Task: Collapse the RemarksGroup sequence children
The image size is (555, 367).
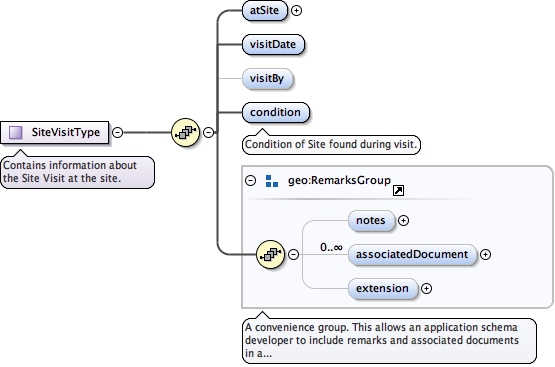Action: [293, 254]
